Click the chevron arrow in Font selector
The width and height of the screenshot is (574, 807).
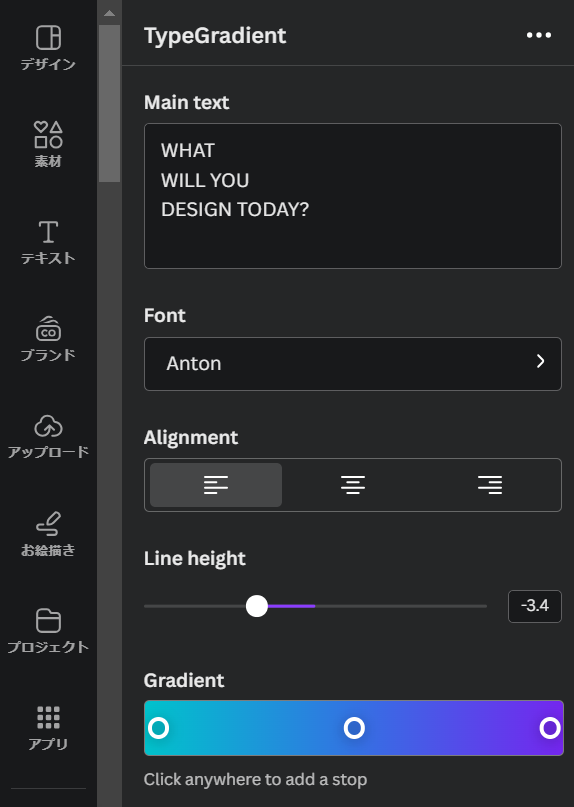(540, 361)
